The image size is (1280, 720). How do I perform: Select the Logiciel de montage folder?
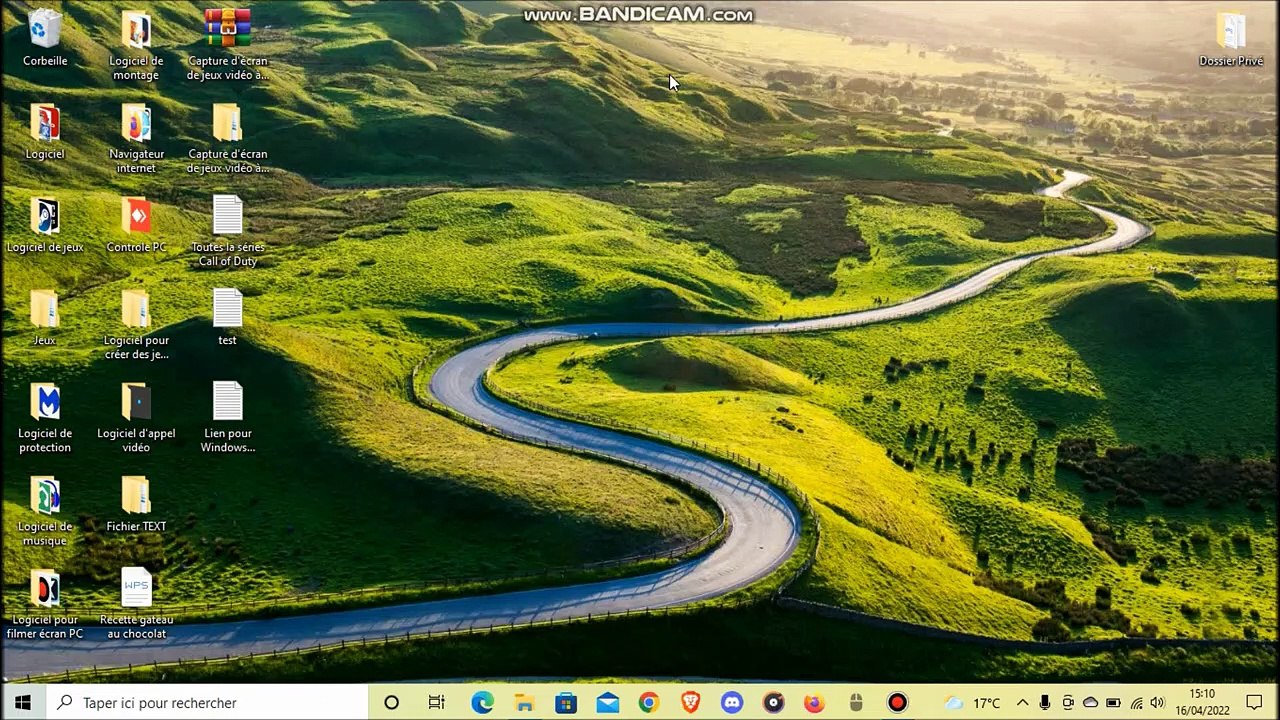pos(136,45)
